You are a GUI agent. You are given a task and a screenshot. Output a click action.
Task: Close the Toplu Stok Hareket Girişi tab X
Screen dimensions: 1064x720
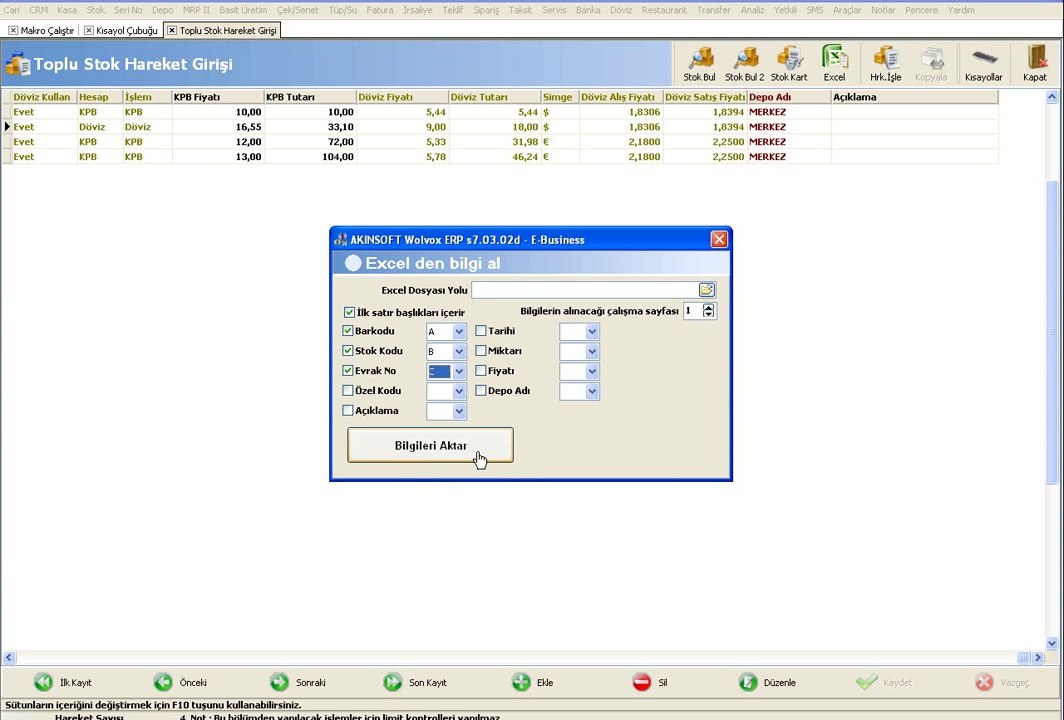point(172,31)
